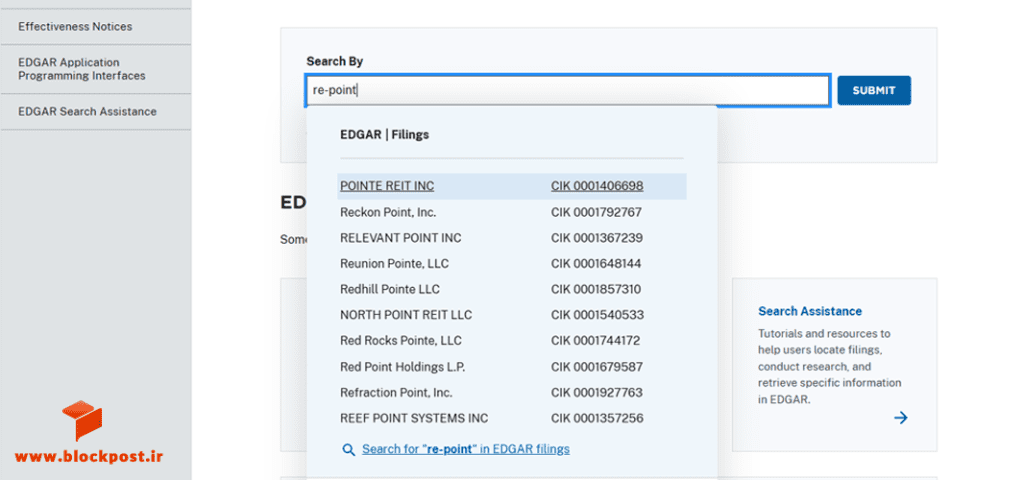Click CIK 0001927763 entry
The height and width of the screenshot is (480, 1024).
(x=597, y=393)
